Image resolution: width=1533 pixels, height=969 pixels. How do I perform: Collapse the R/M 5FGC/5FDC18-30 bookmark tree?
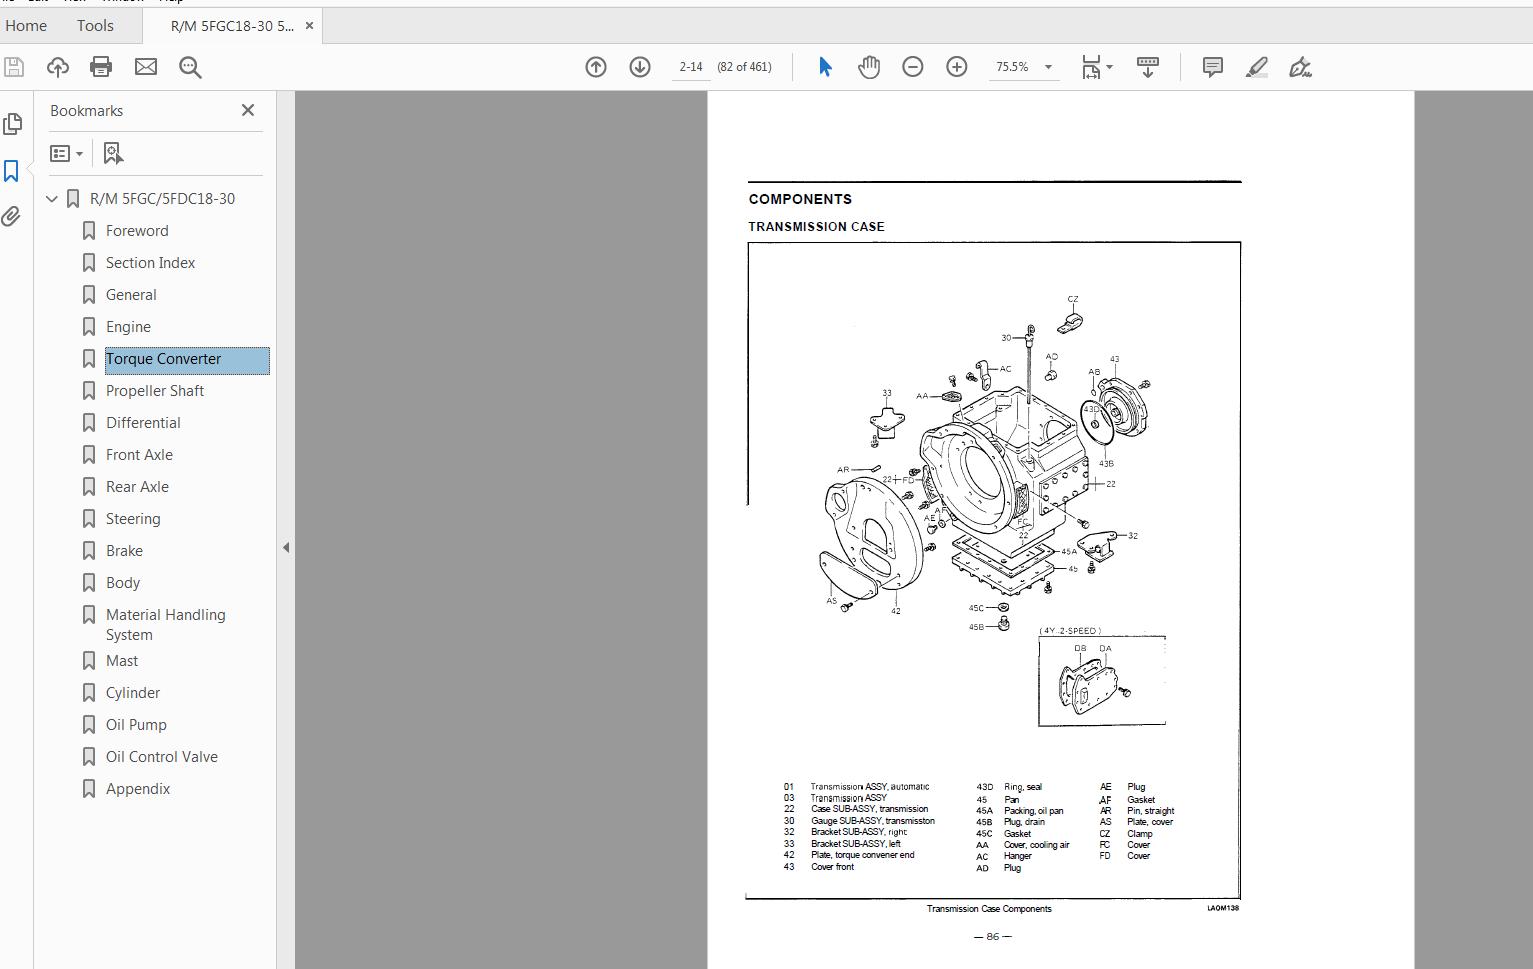52,198
